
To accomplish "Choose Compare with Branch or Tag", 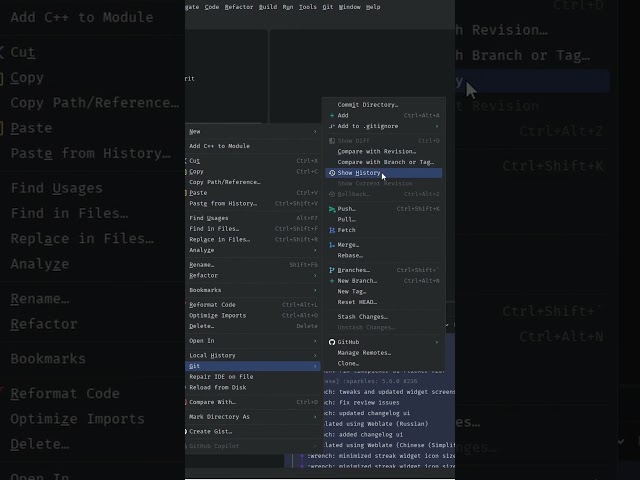I will point(384,162).
